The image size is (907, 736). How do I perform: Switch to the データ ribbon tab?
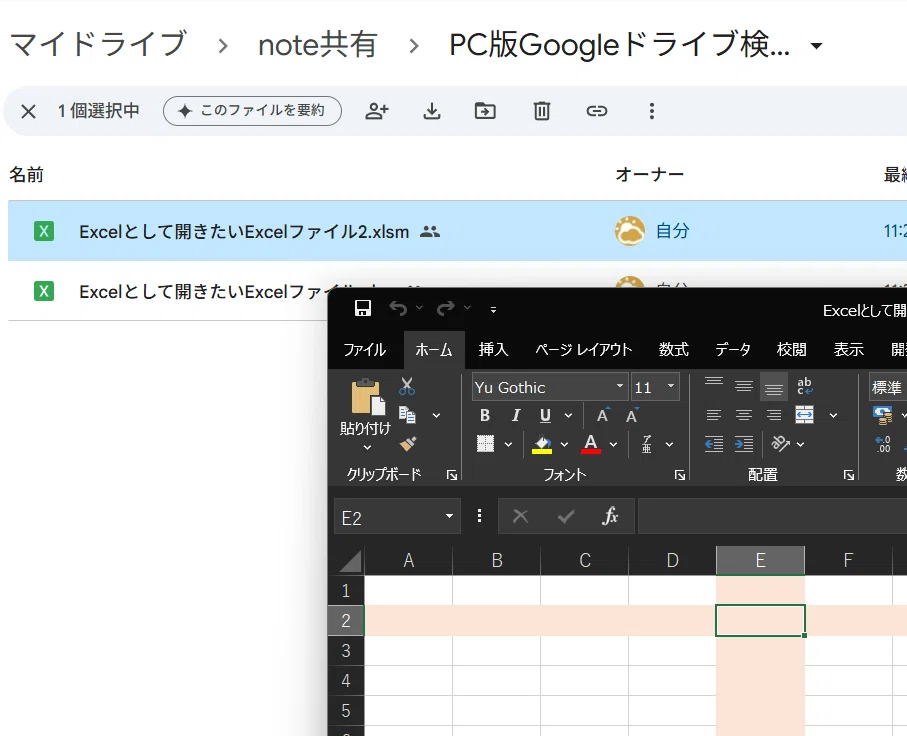point(733,349)
